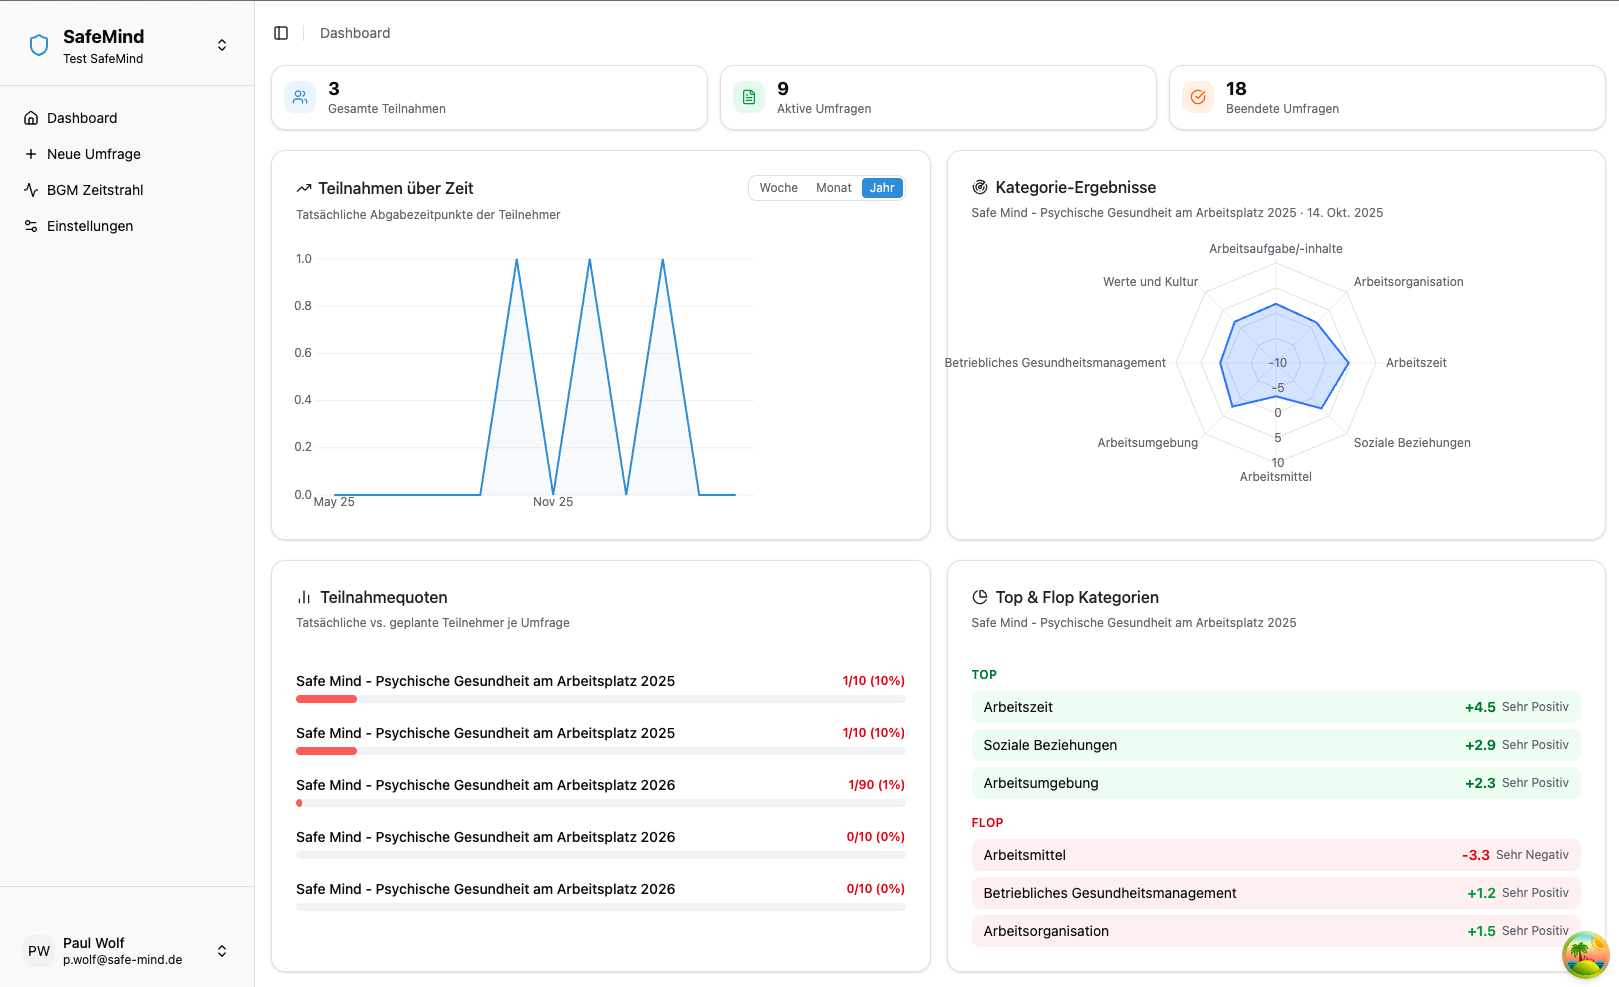Image resolution: width=1619 pixels, height=987 pixels.
Task: Click the participants icon on Gesamte Teilnahmen card
Action: (300, 97)
